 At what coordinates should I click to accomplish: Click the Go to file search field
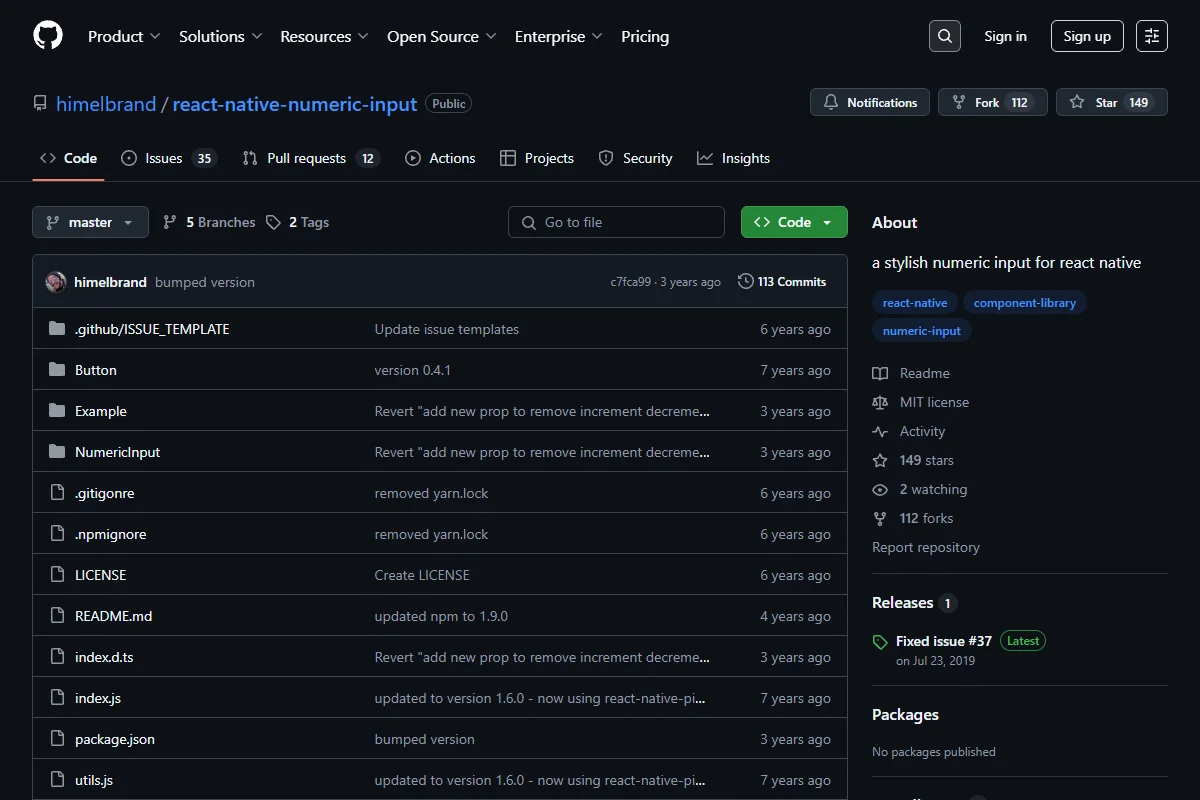616,222
